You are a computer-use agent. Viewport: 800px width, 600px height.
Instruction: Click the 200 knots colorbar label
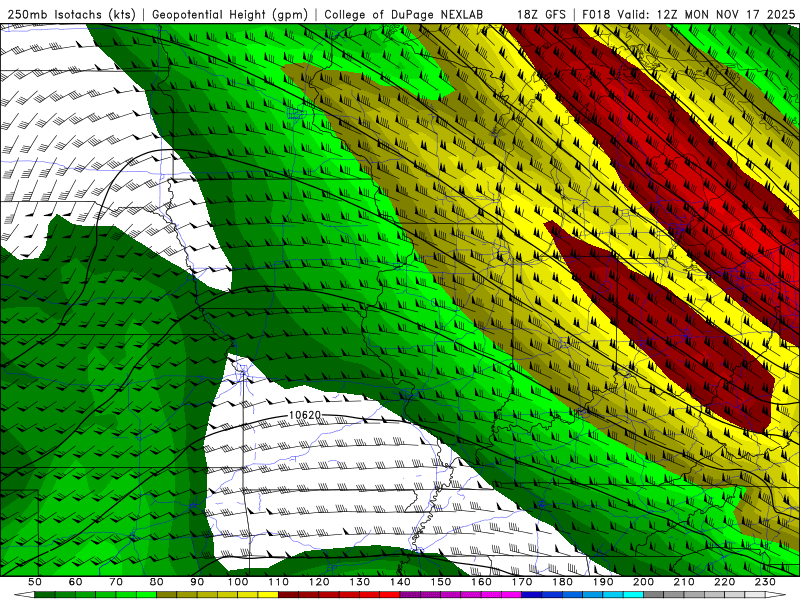643,582
